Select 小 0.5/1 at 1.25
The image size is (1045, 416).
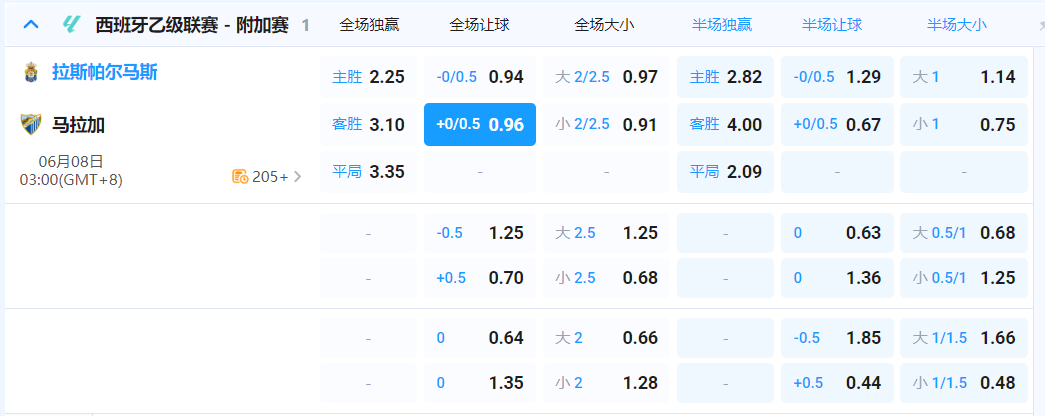(964, 277)
